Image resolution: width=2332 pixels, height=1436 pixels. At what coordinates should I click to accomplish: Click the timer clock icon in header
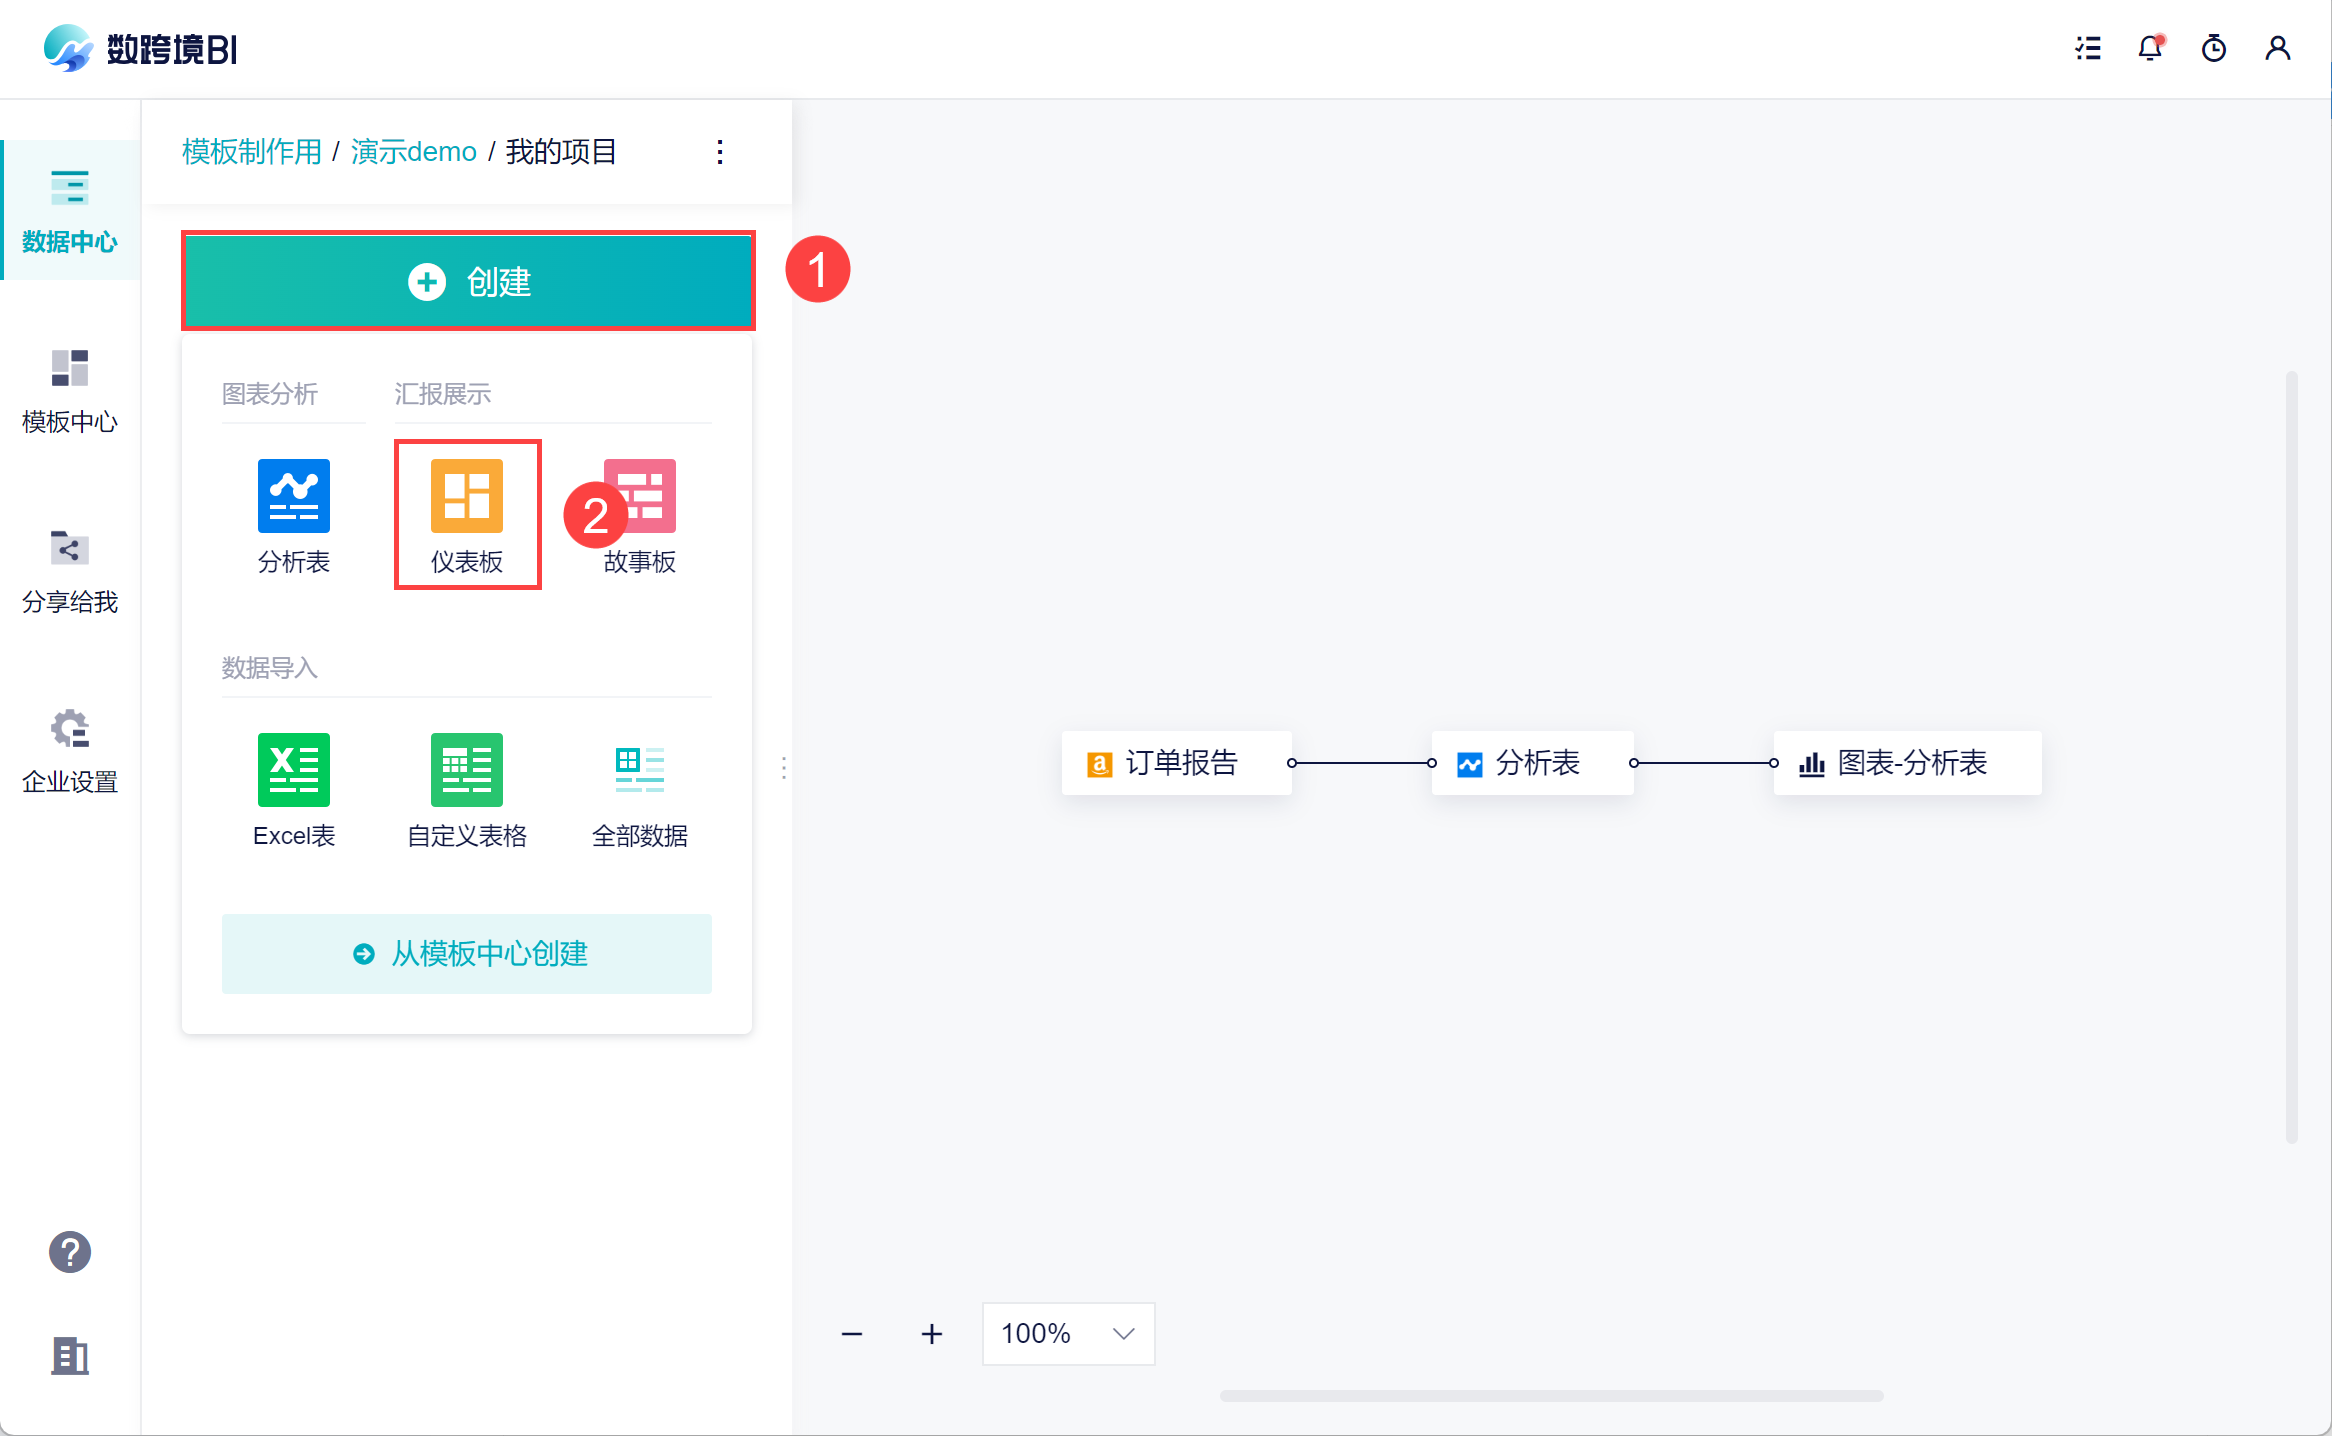[2214, 48]
